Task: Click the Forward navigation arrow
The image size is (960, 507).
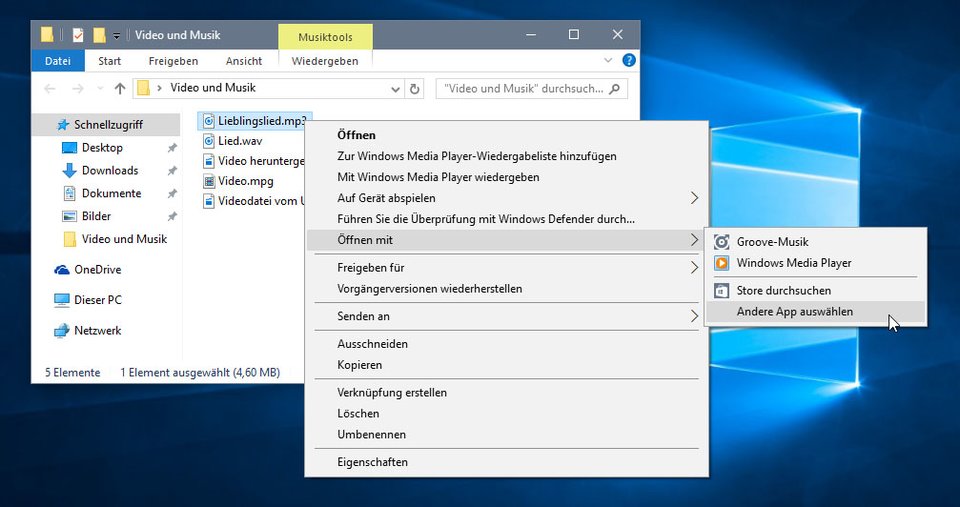Action: click(78, 89)
